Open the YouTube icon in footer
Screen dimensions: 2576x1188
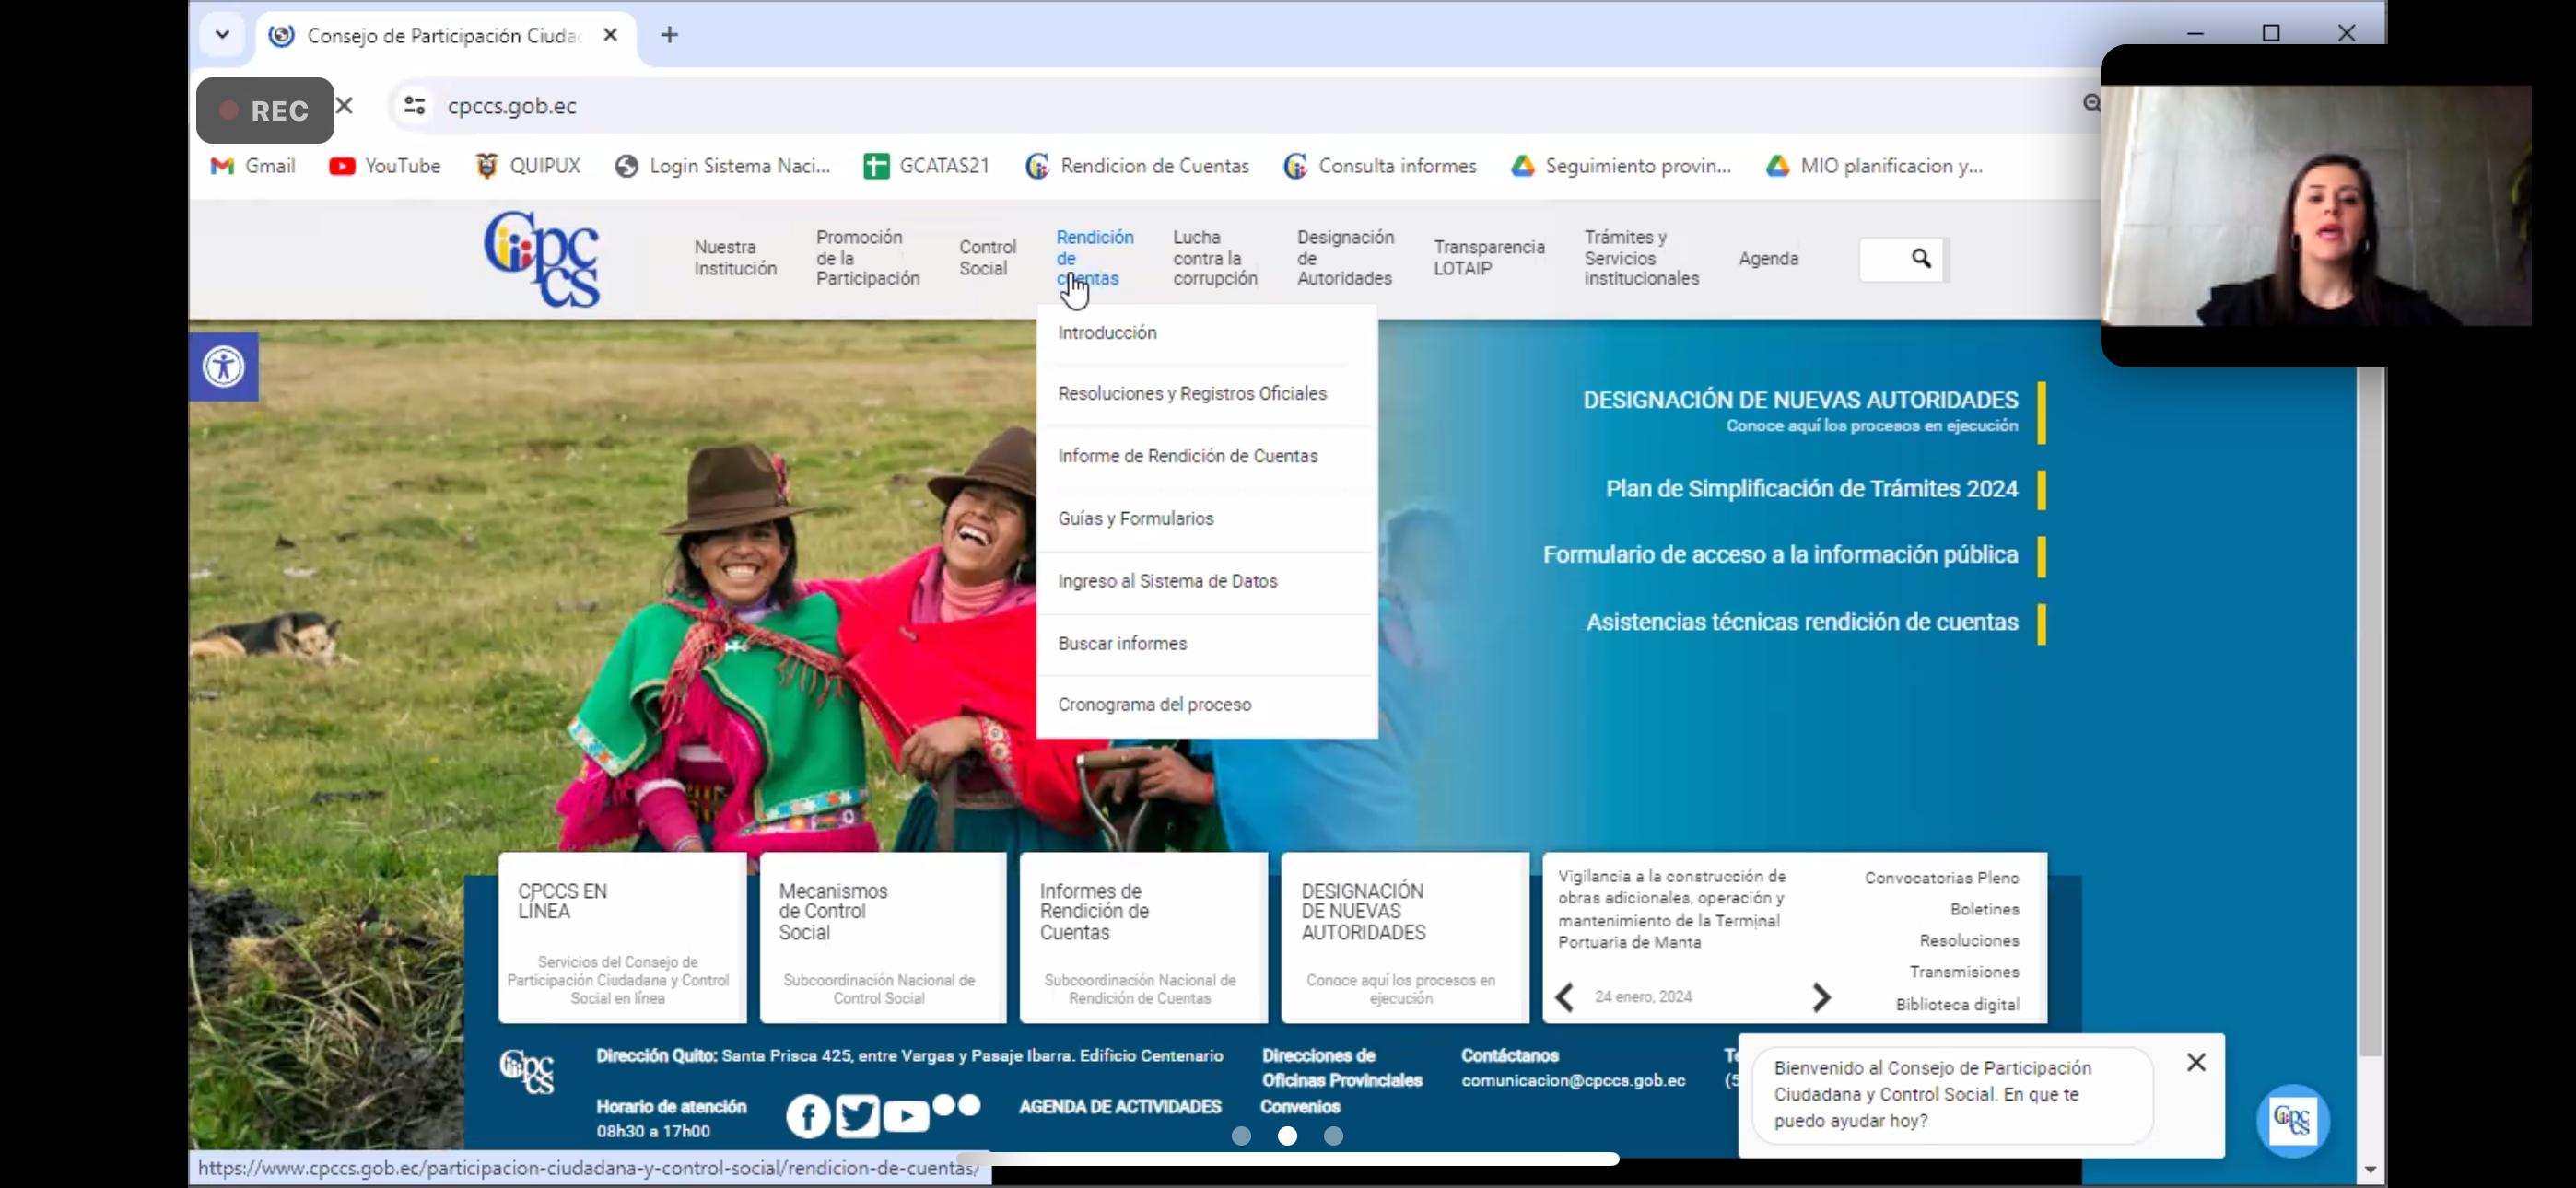pyautogui.click(x=906, y=1115)
